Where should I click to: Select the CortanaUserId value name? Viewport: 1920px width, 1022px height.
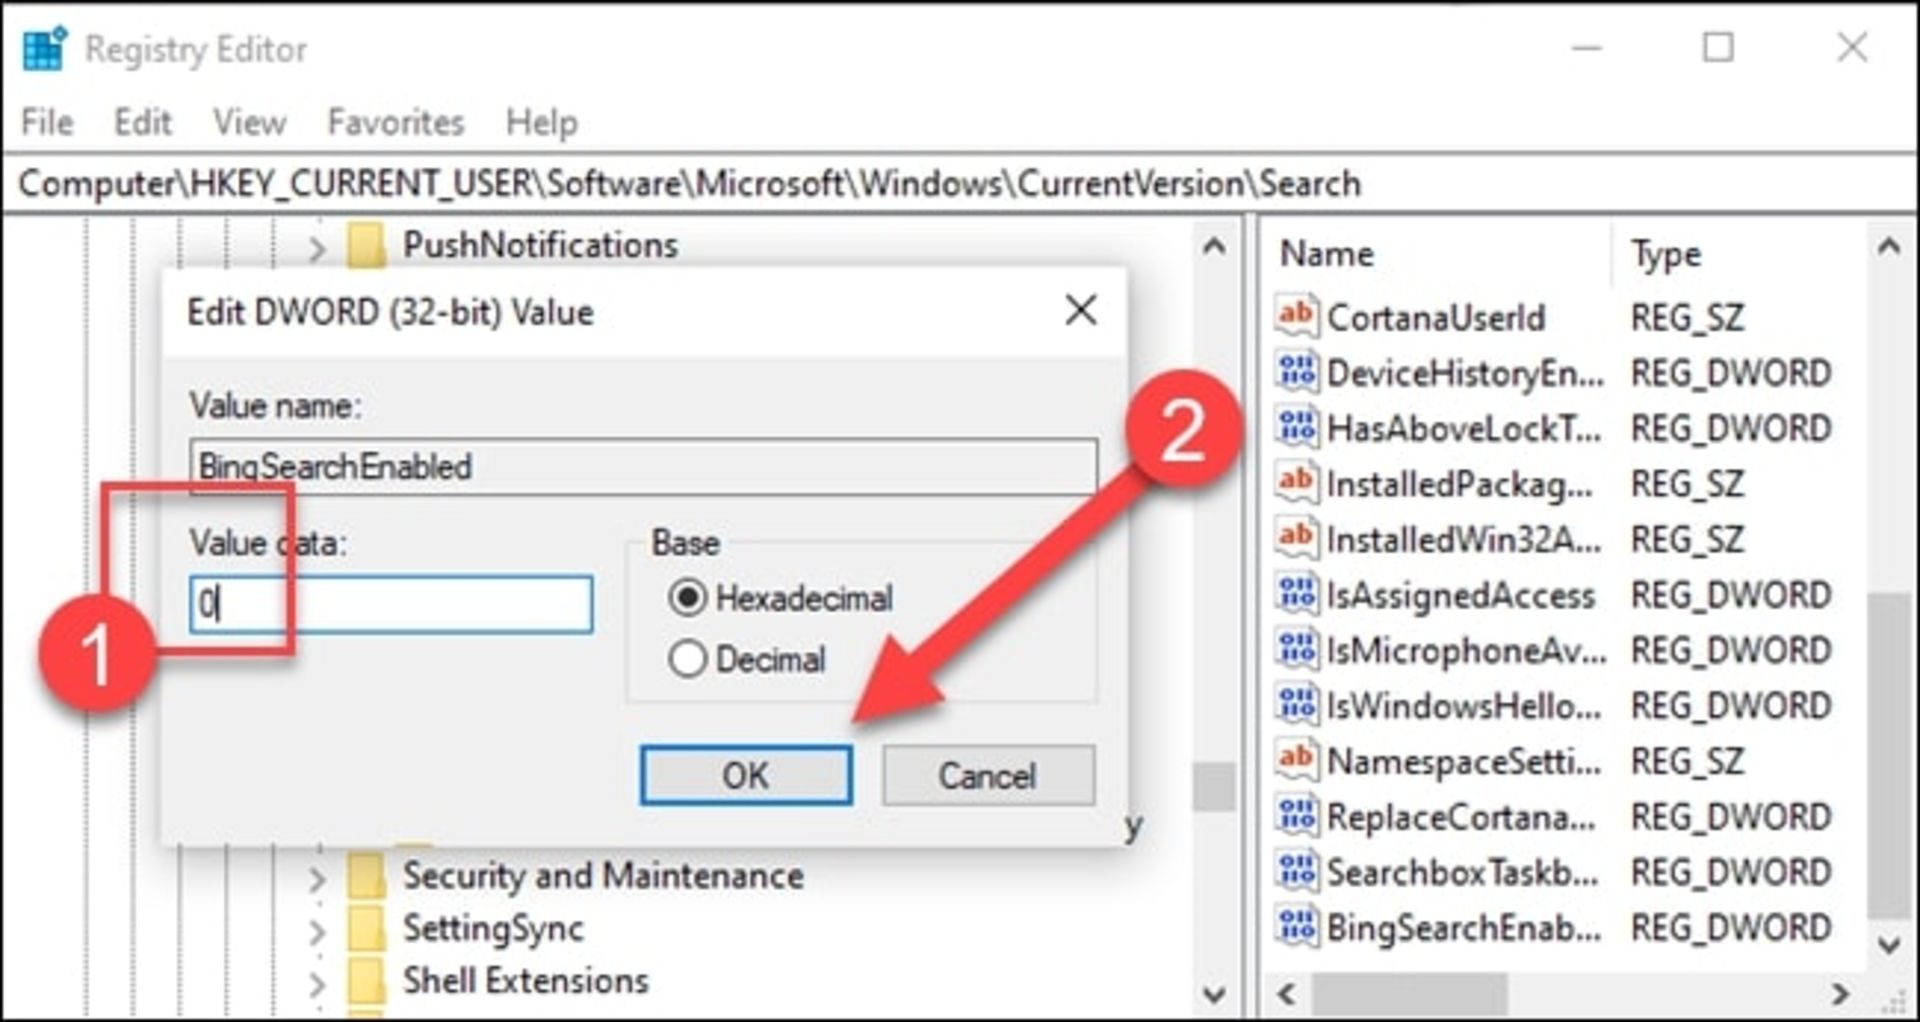click(x=1436, y=318)
